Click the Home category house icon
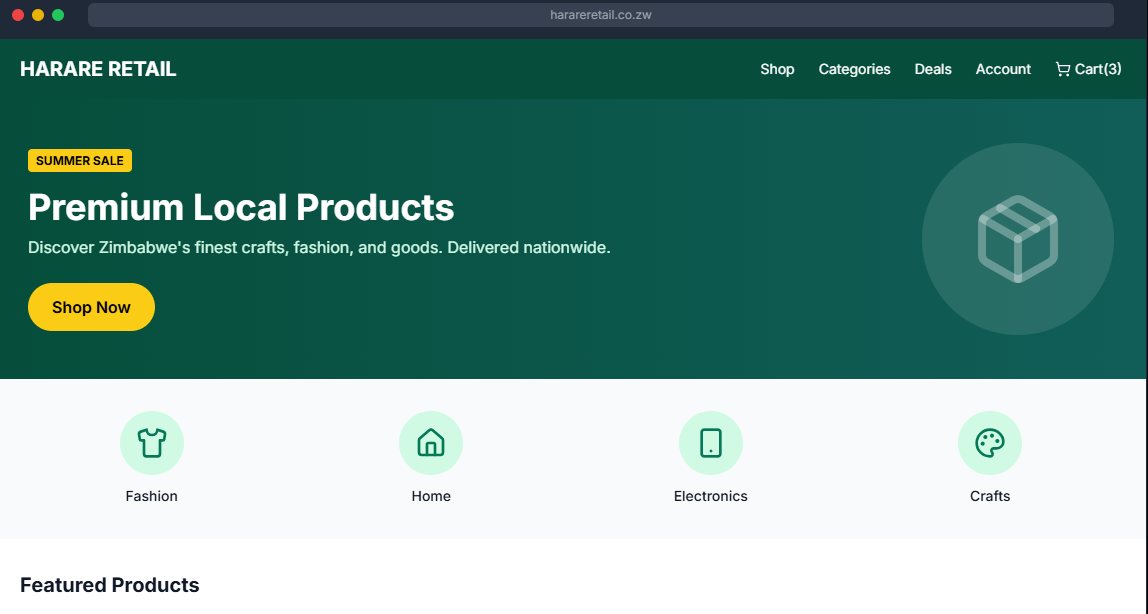 coord(431,442)
